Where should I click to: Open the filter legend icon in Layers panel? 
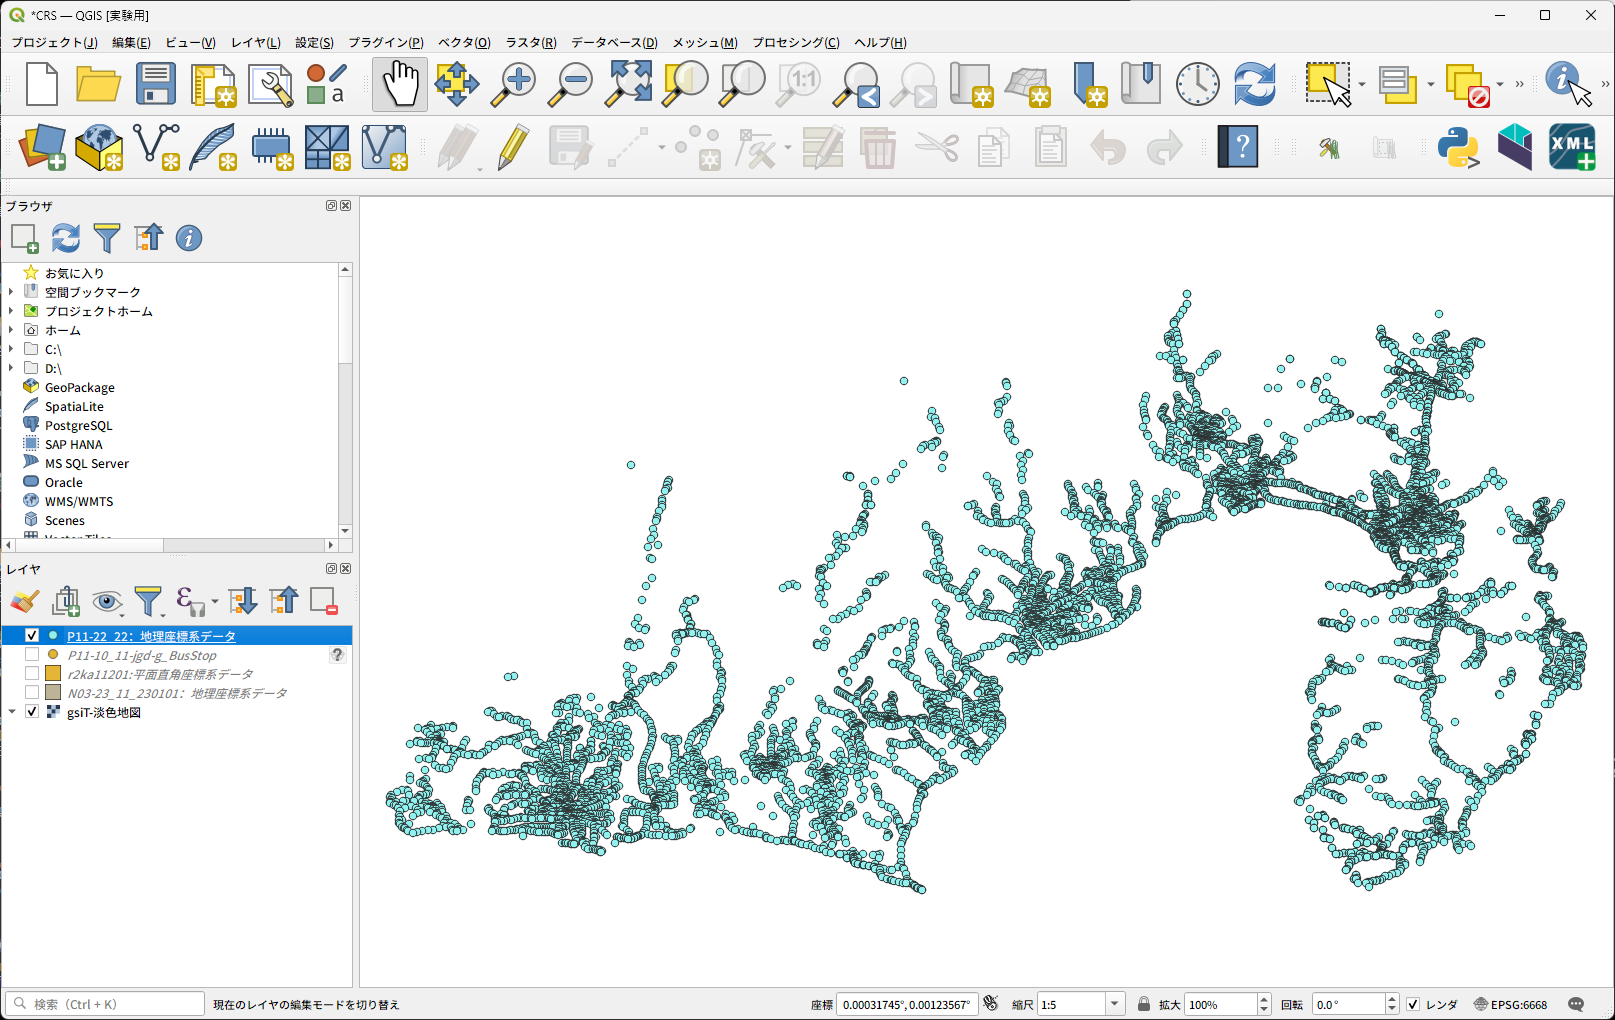pyautogui.click(x=148, y=601)
